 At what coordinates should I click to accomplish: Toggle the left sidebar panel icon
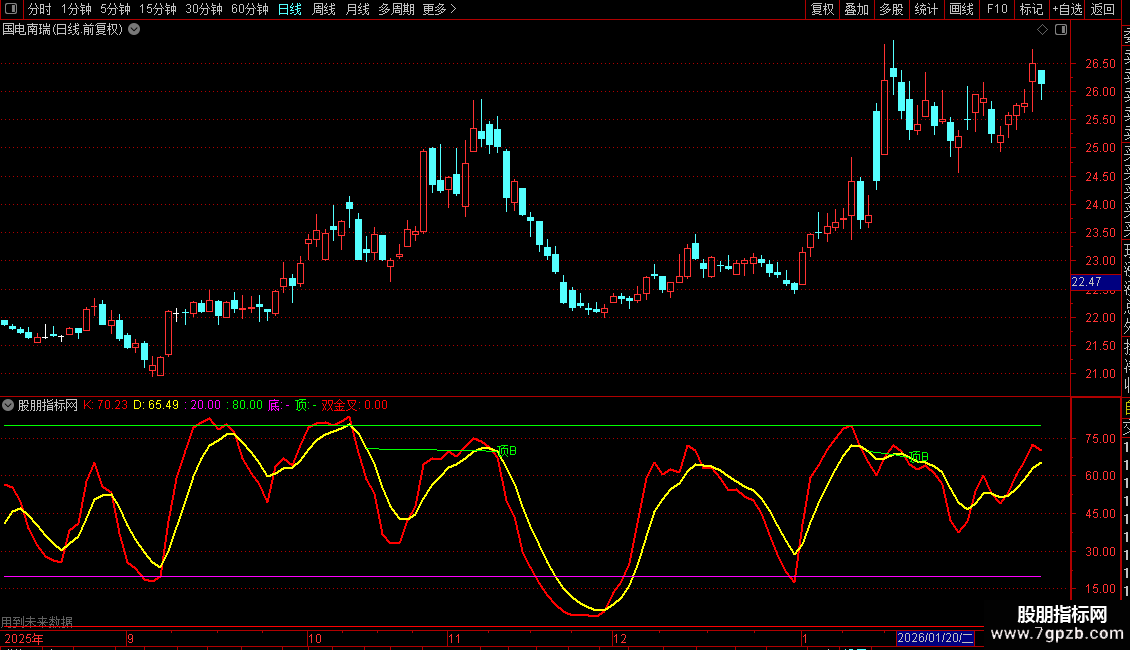pos(13,10)
